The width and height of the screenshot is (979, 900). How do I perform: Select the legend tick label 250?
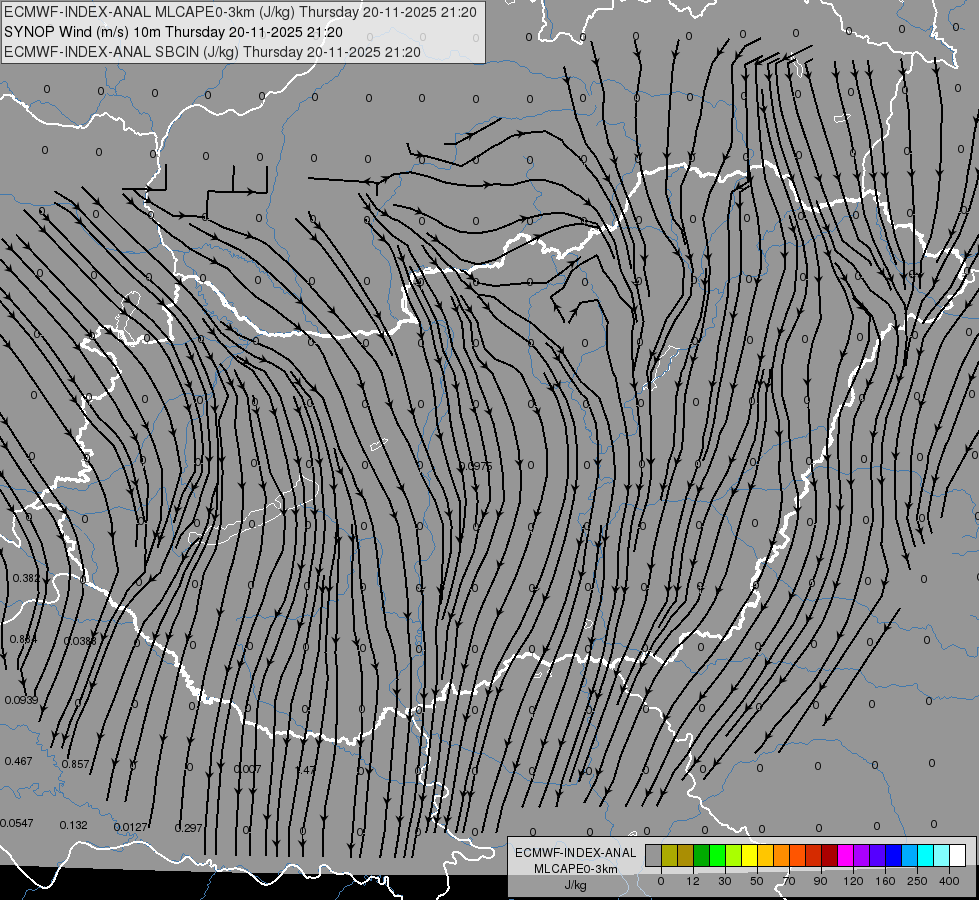tap(917, 881)
